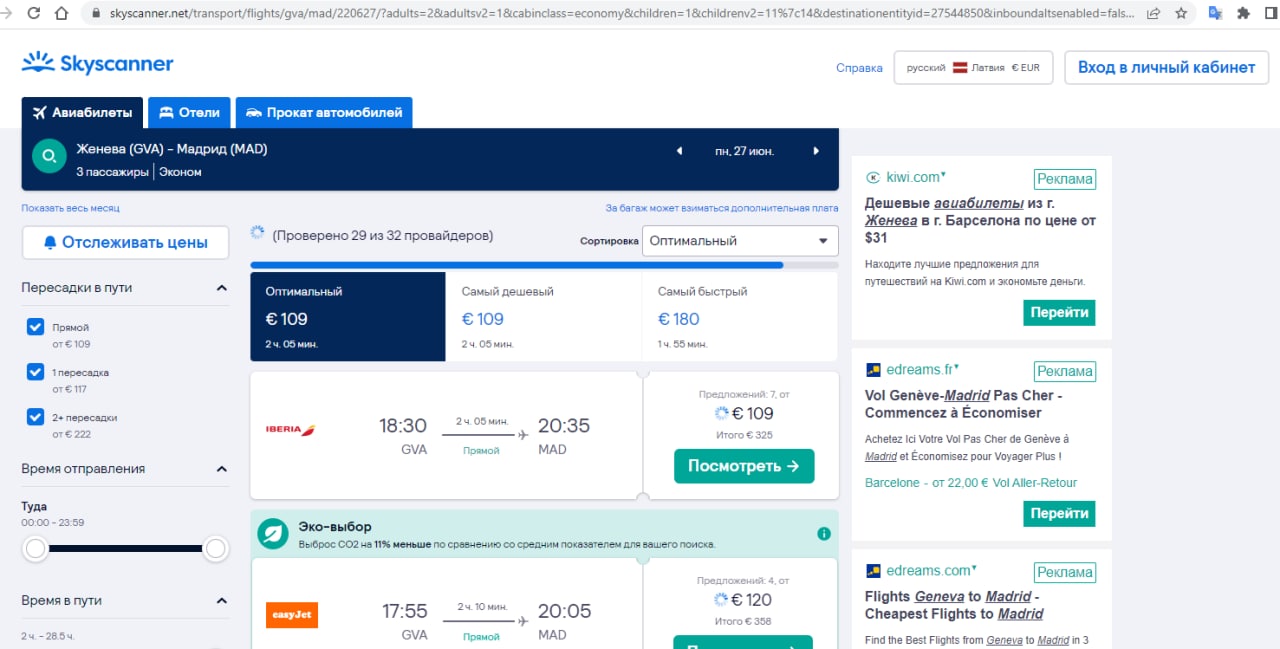Collapse the Пересадки в пути section
The image size is (1280, 649).
tap(221, 288)
